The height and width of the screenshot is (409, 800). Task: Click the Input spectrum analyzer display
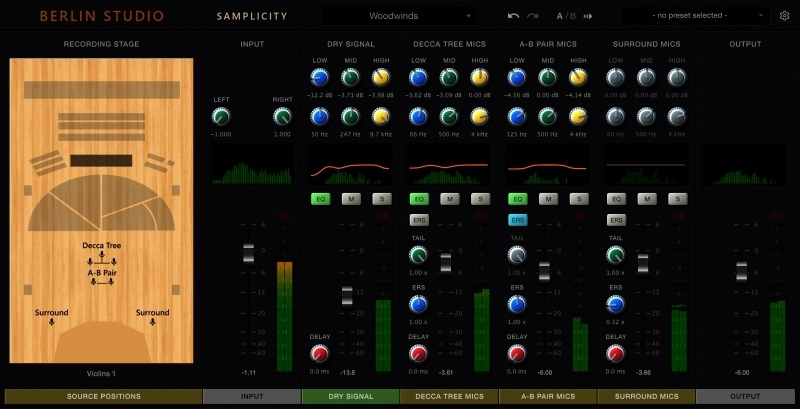[x=252, y=165]
